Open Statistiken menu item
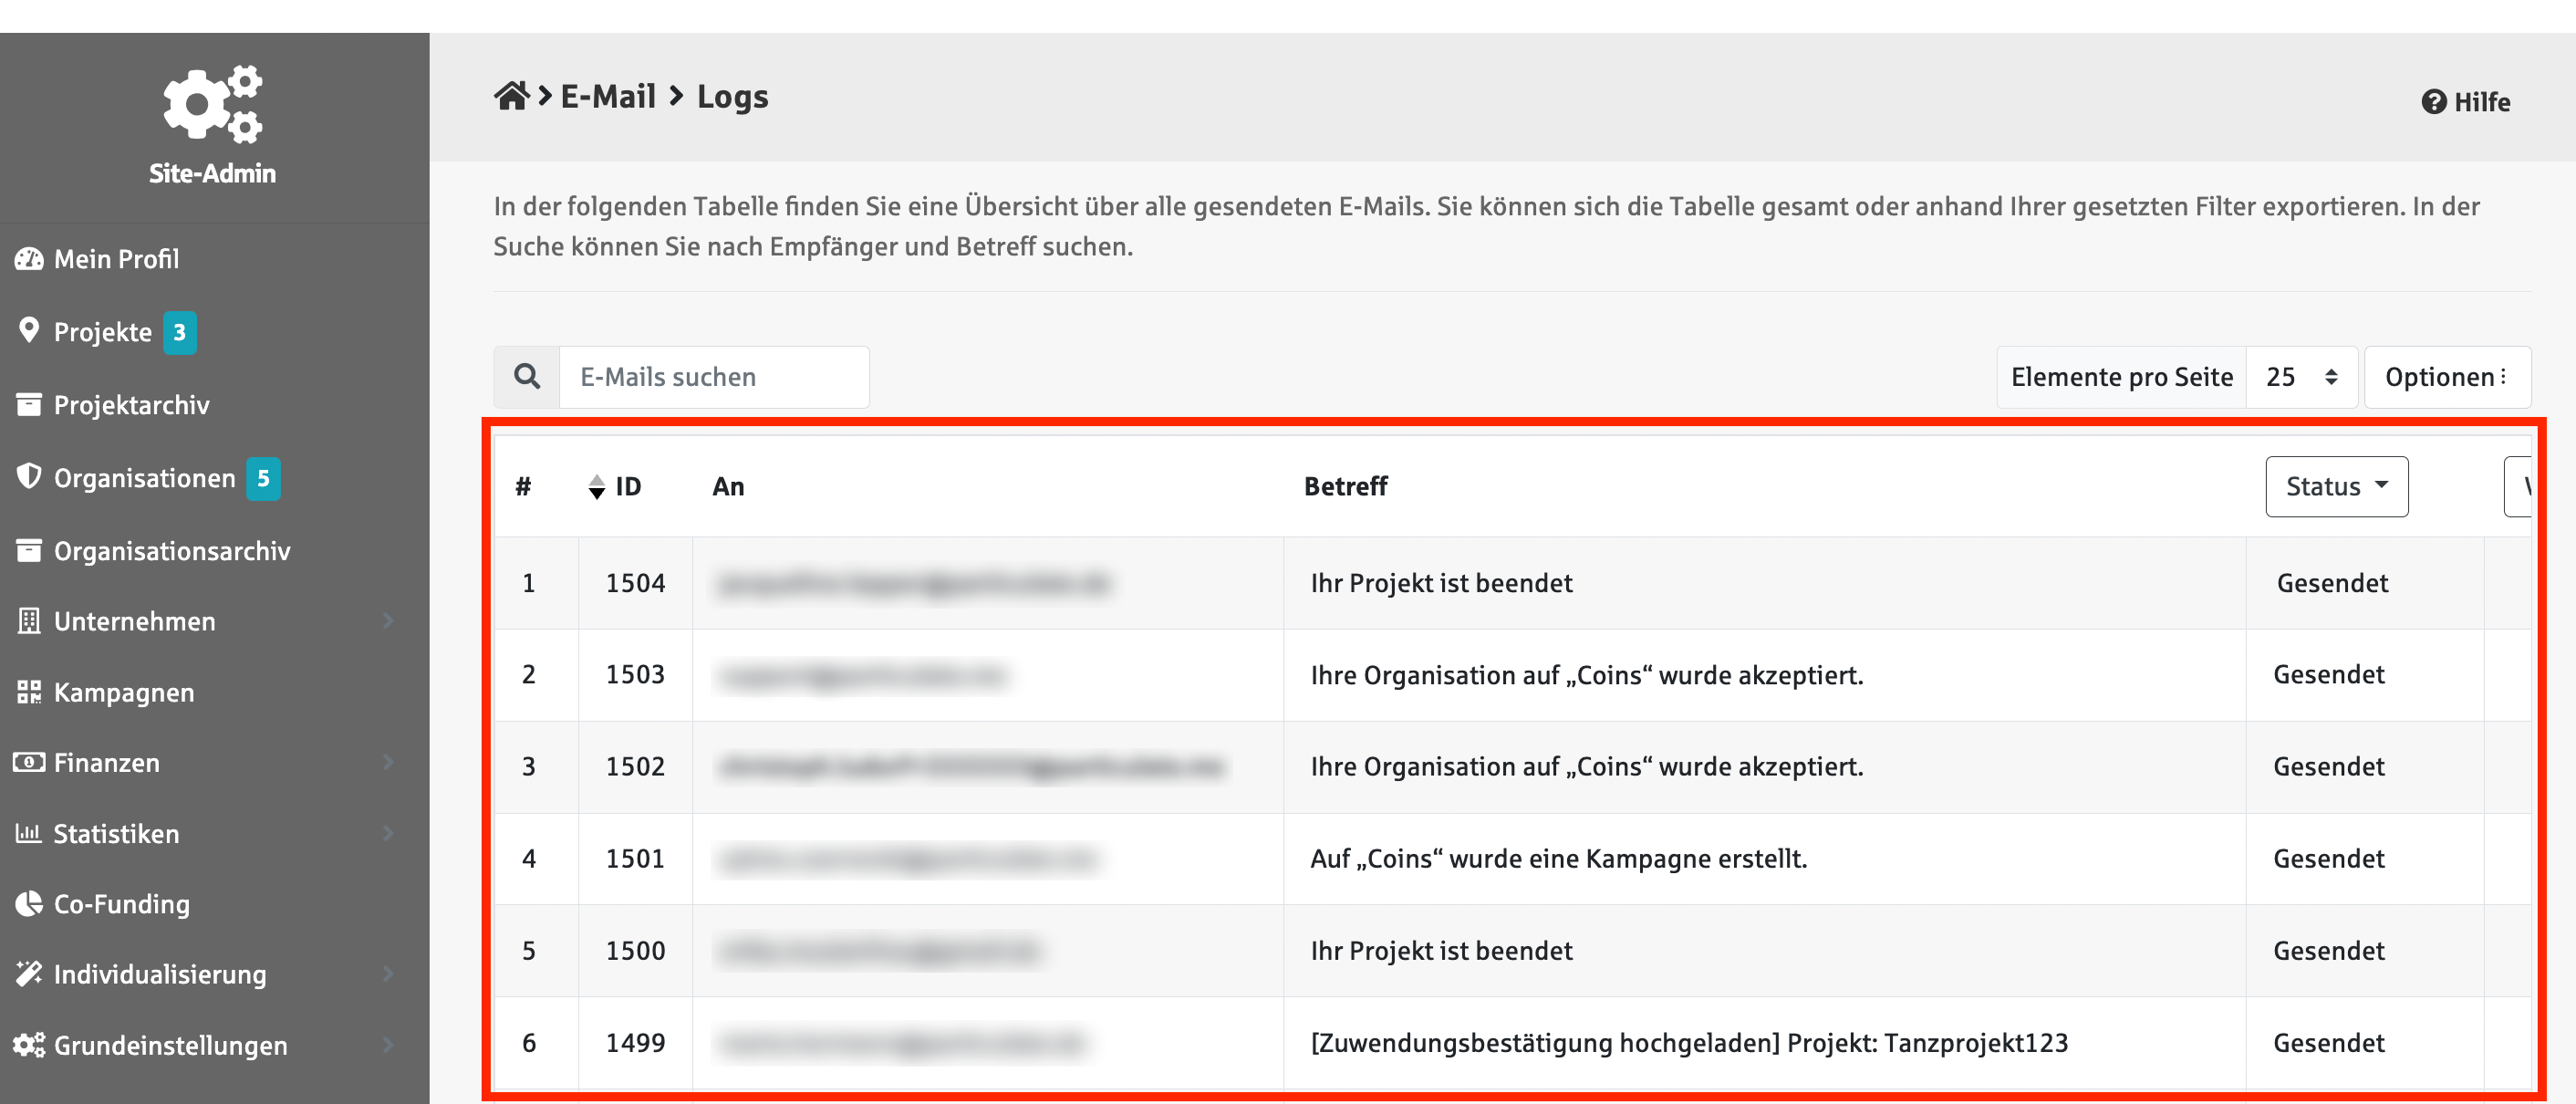The image size is (2576, 1104). tap(116, 833)
